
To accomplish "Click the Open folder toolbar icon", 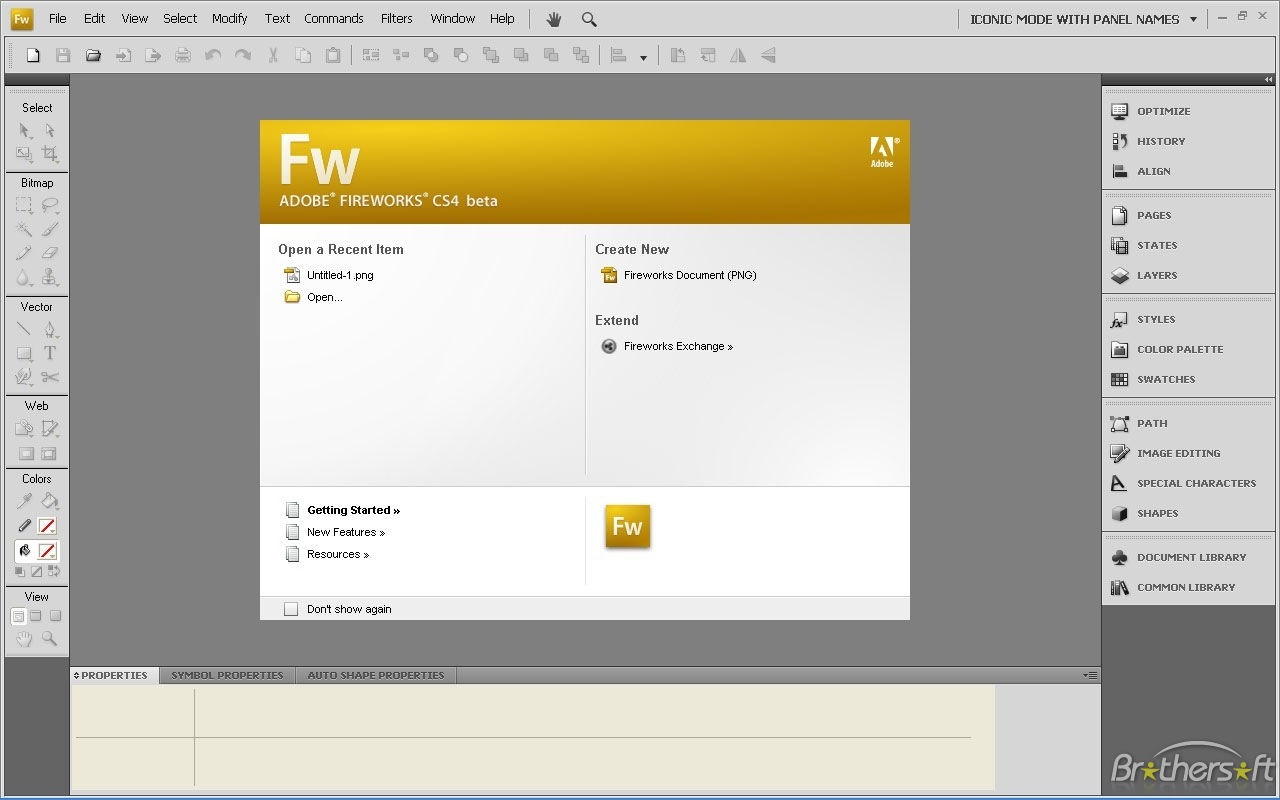I will pos(93,56).
